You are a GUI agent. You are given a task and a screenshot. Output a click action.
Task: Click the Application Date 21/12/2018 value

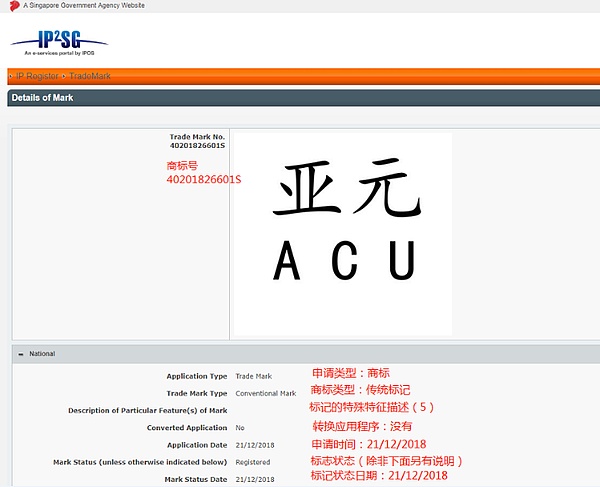pyautogui.click(x=256, y=445)
